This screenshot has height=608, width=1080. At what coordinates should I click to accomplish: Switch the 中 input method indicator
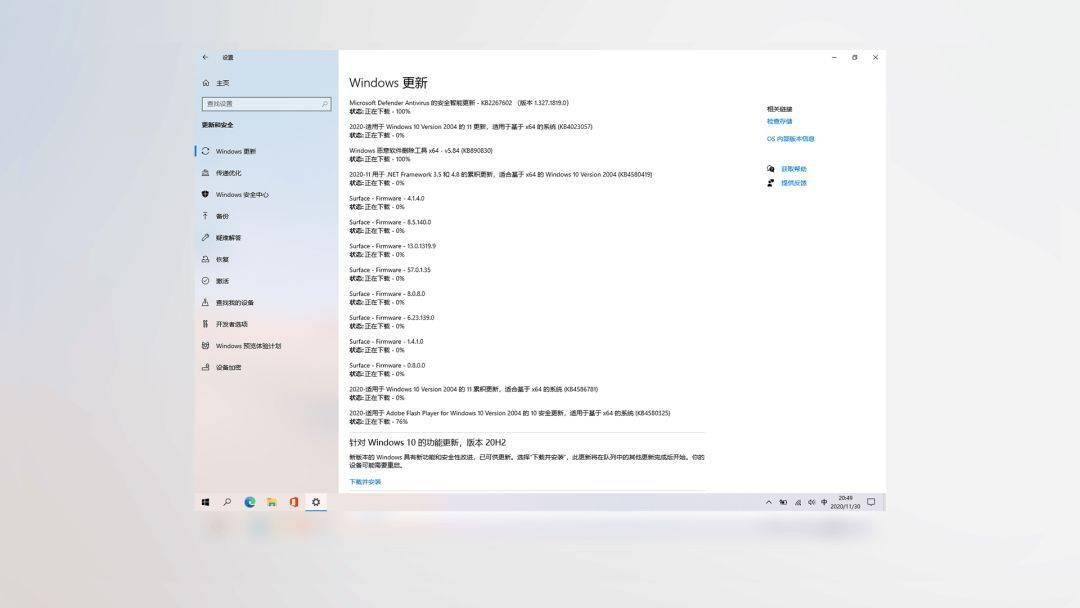(824, 503)
